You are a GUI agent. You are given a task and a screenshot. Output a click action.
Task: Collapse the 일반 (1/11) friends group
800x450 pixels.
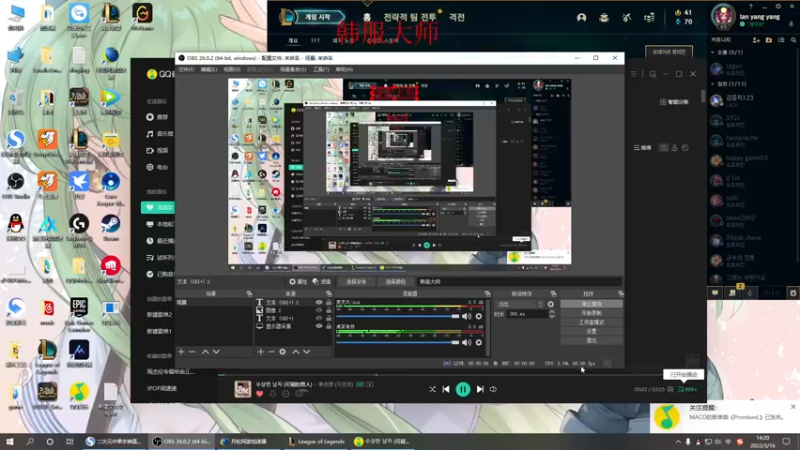point(713,84)
